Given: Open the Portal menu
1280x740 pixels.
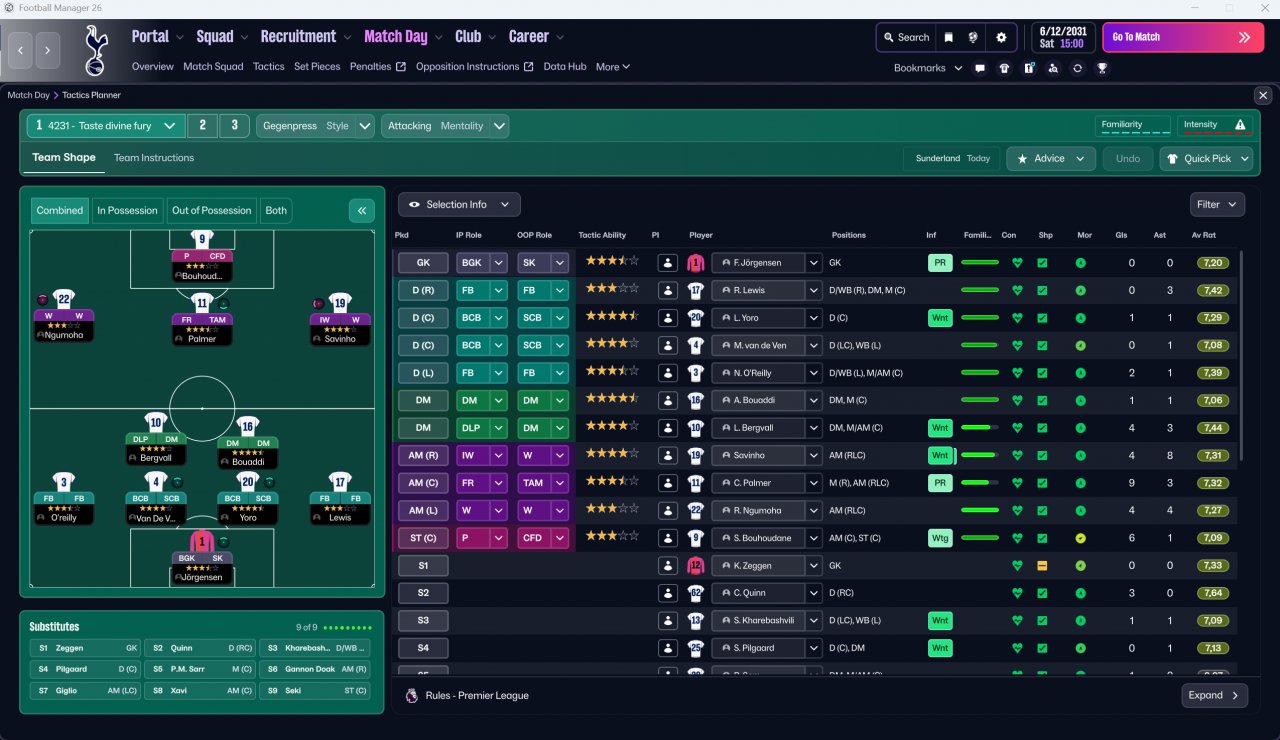Looking at the screenshot, I should [x=158, y=37].
